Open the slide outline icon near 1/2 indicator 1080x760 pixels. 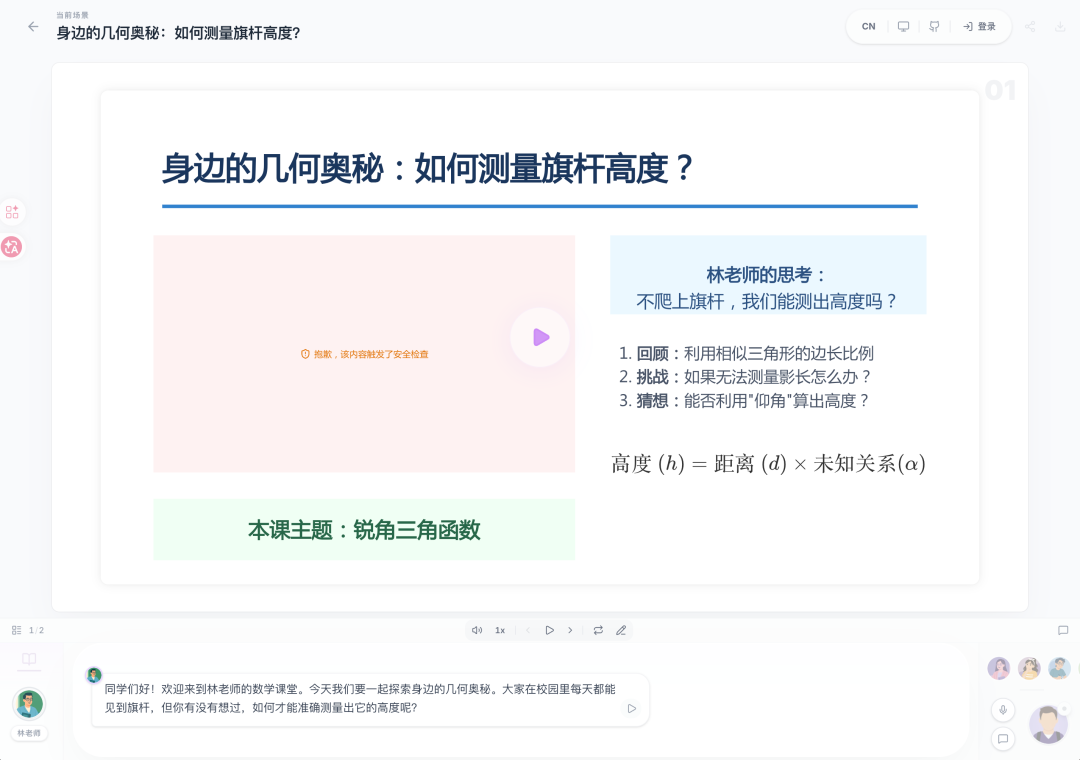tap(16, 630)
